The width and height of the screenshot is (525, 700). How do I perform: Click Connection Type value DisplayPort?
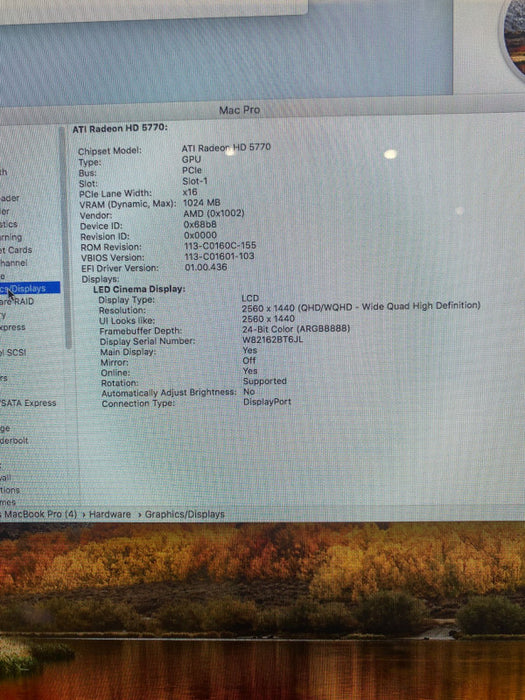point(267,402)
